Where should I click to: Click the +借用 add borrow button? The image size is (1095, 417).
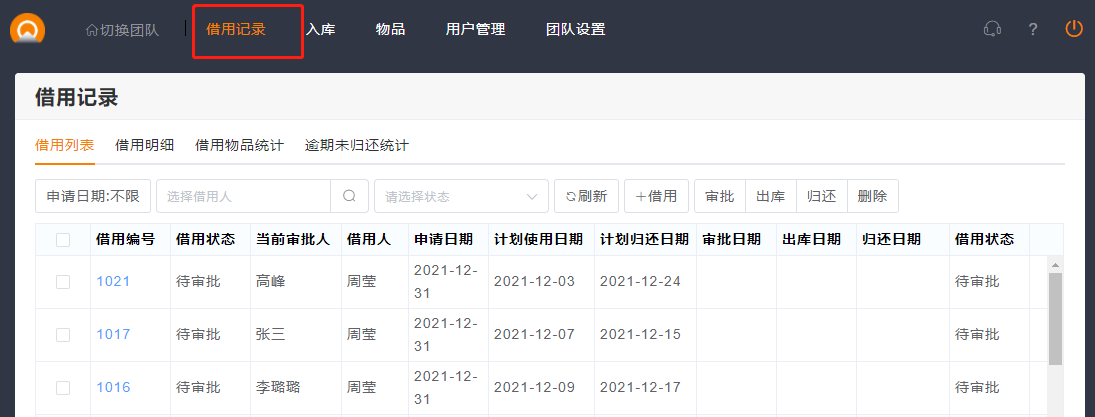pyautogui.click(x=656, y=196)
